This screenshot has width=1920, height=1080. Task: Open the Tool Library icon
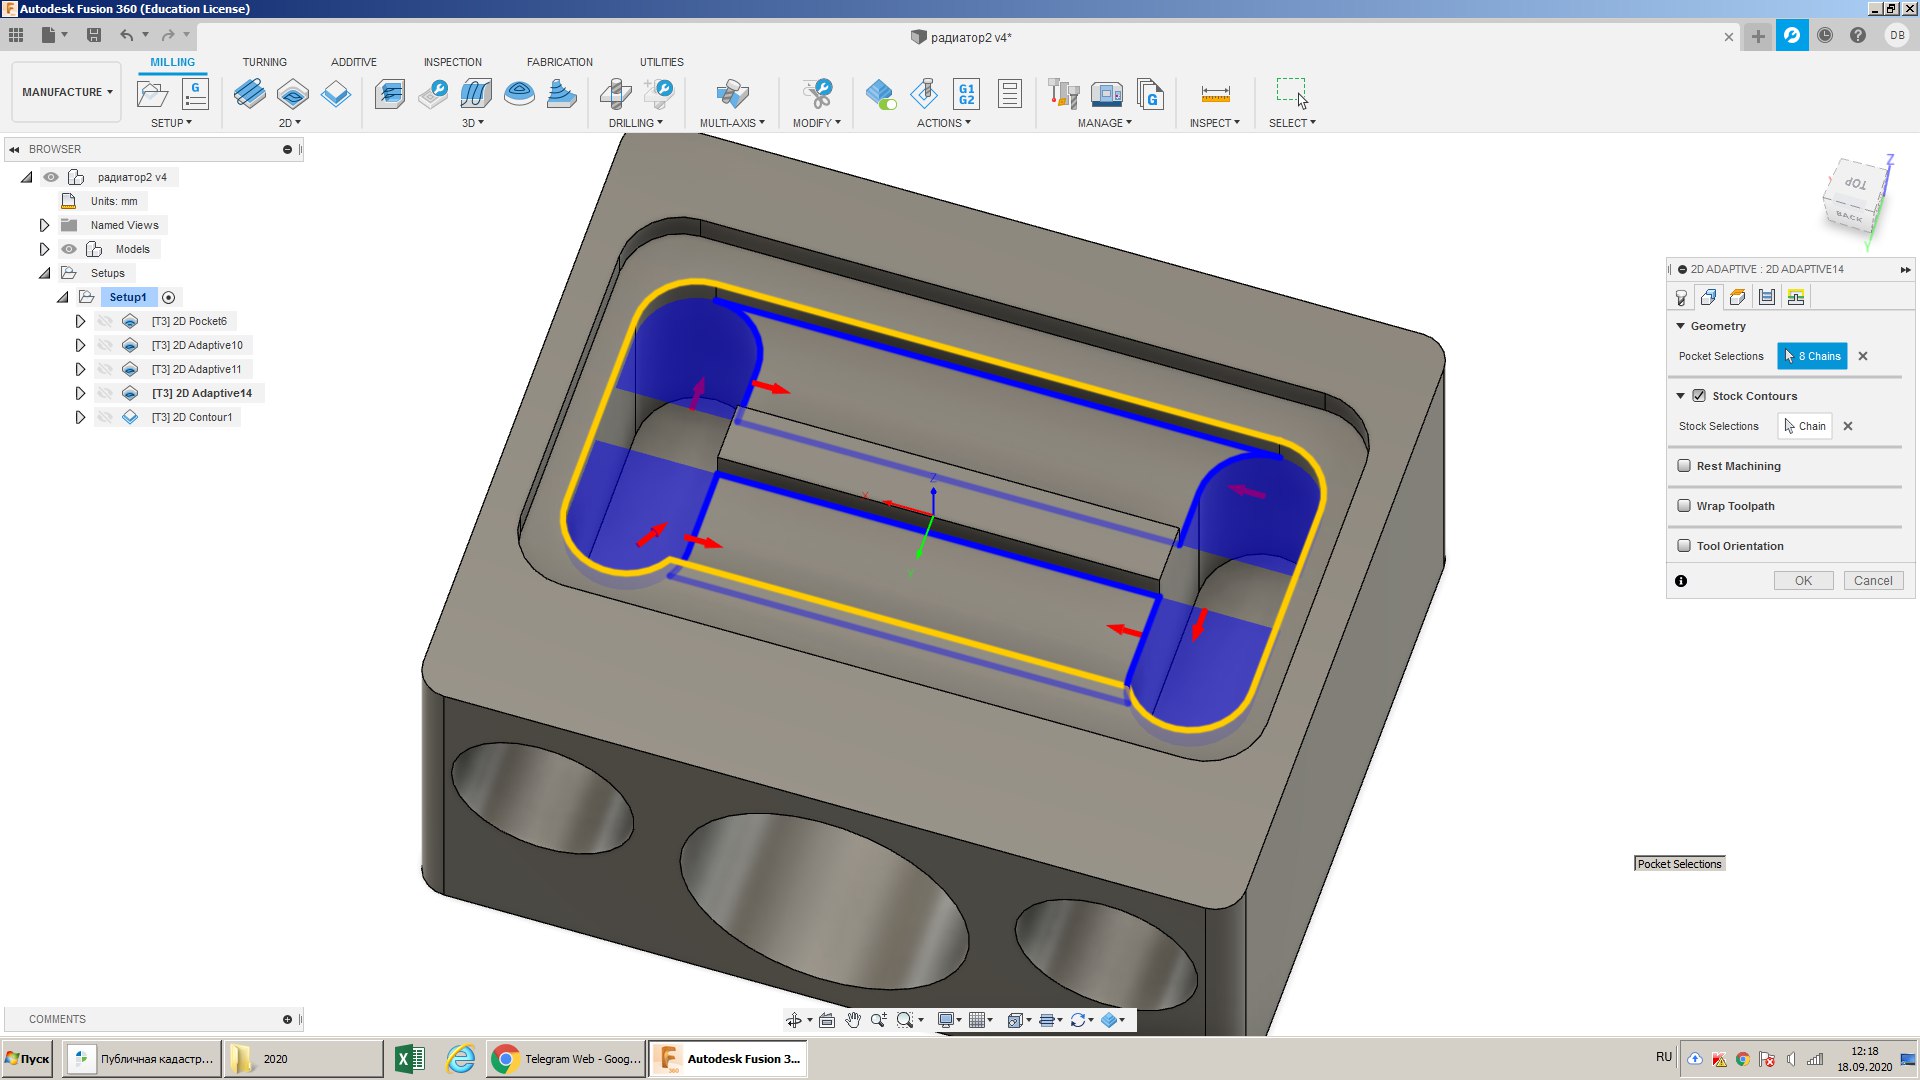(x=1063, y=94)
